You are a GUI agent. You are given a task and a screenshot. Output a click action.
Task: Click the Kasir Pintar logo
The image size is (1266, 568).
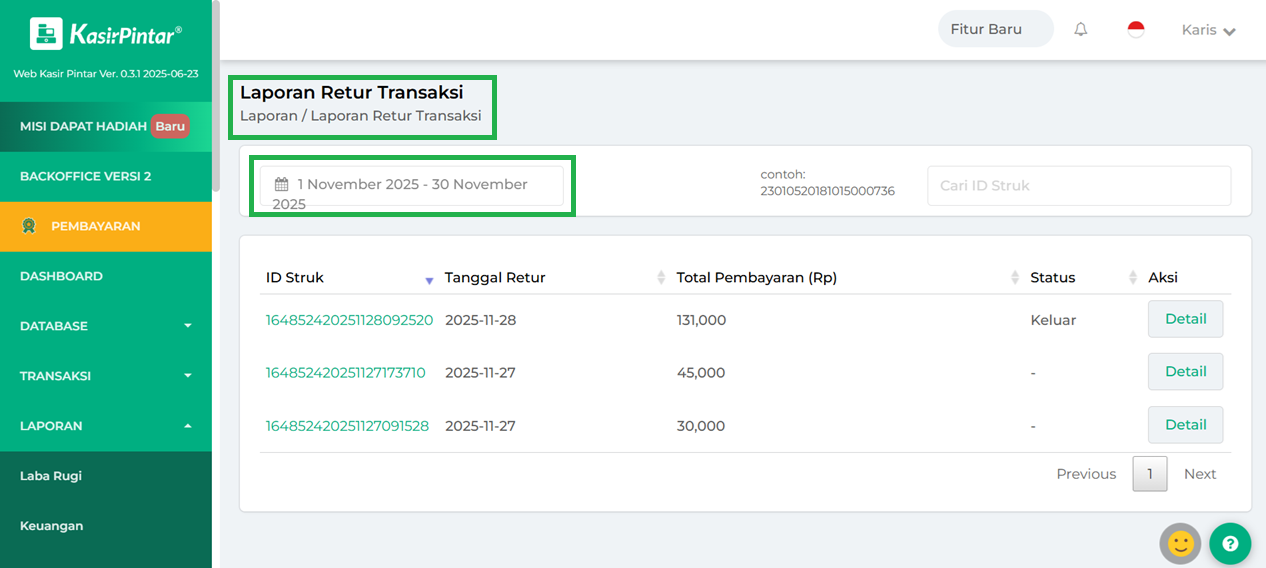106,35
